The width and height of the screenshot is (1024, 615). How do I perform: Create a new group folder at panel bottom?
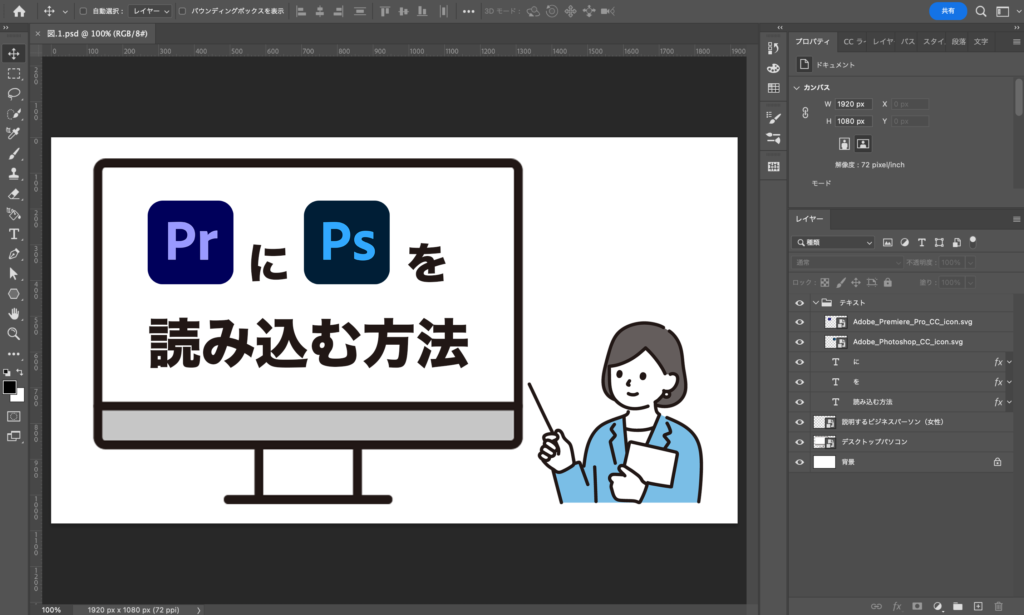point(957,606)
